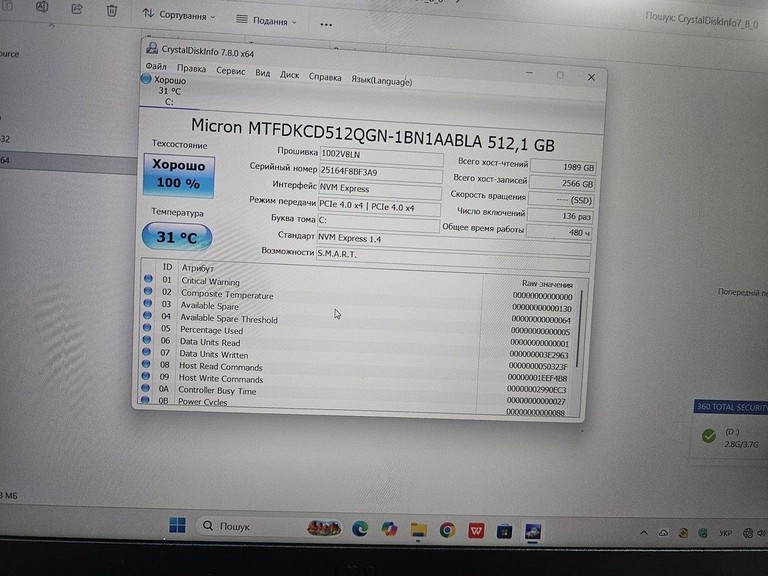Click the Прошивка field 1002V8LN
The width and height of the screenshot is (768, 576).
click(382, 157)
